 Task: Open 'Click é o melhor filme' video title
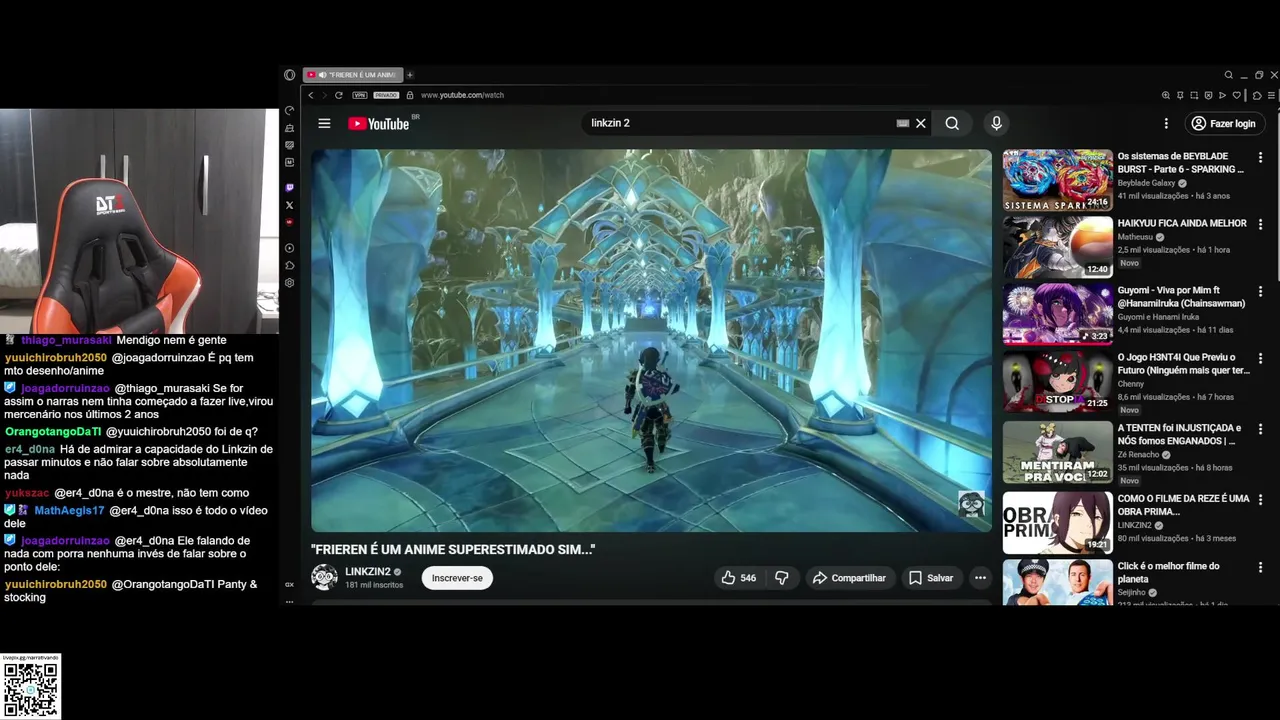(x=1168, y=572)
